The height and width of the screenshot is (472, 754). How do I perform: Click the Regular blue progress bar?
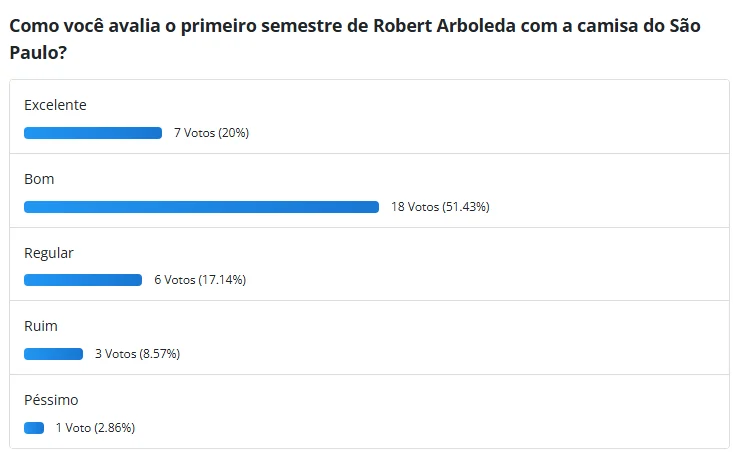point(83,280)
